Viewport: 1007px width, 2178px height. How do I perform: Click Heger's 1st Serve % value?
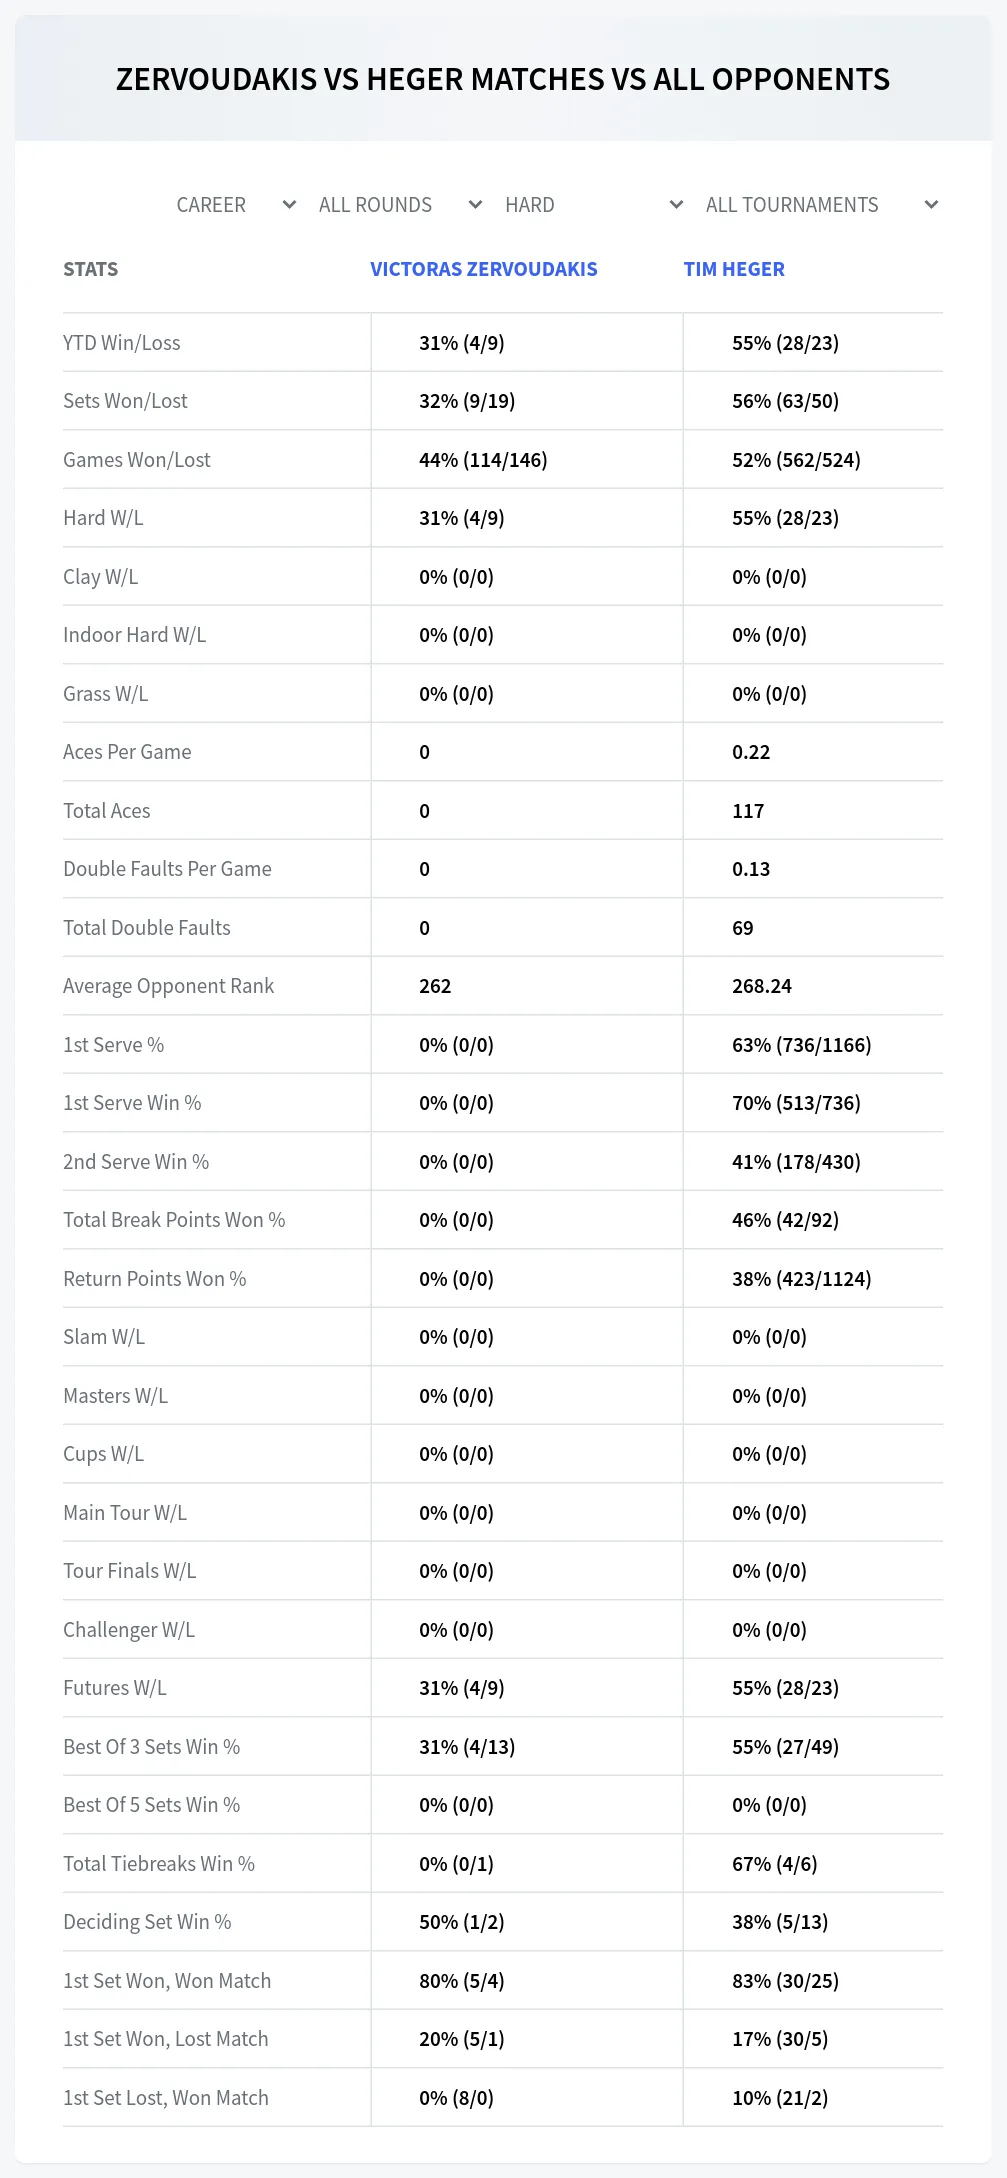click(802, 1045)
